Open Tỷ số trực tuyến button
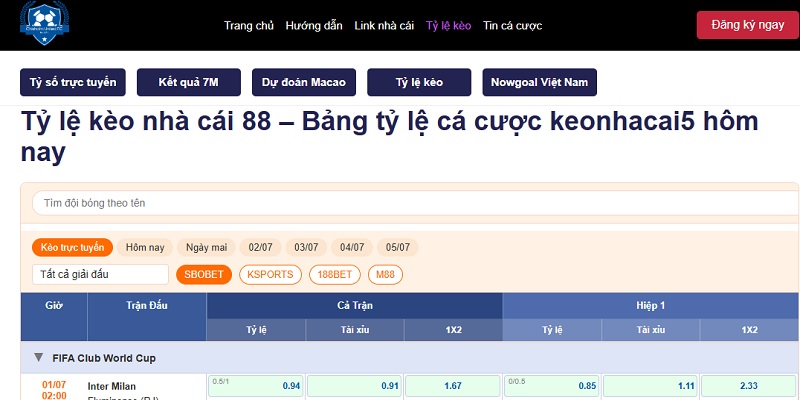This screenshot has height=400, width=800. pyautogui.click(x=73, y=82)
